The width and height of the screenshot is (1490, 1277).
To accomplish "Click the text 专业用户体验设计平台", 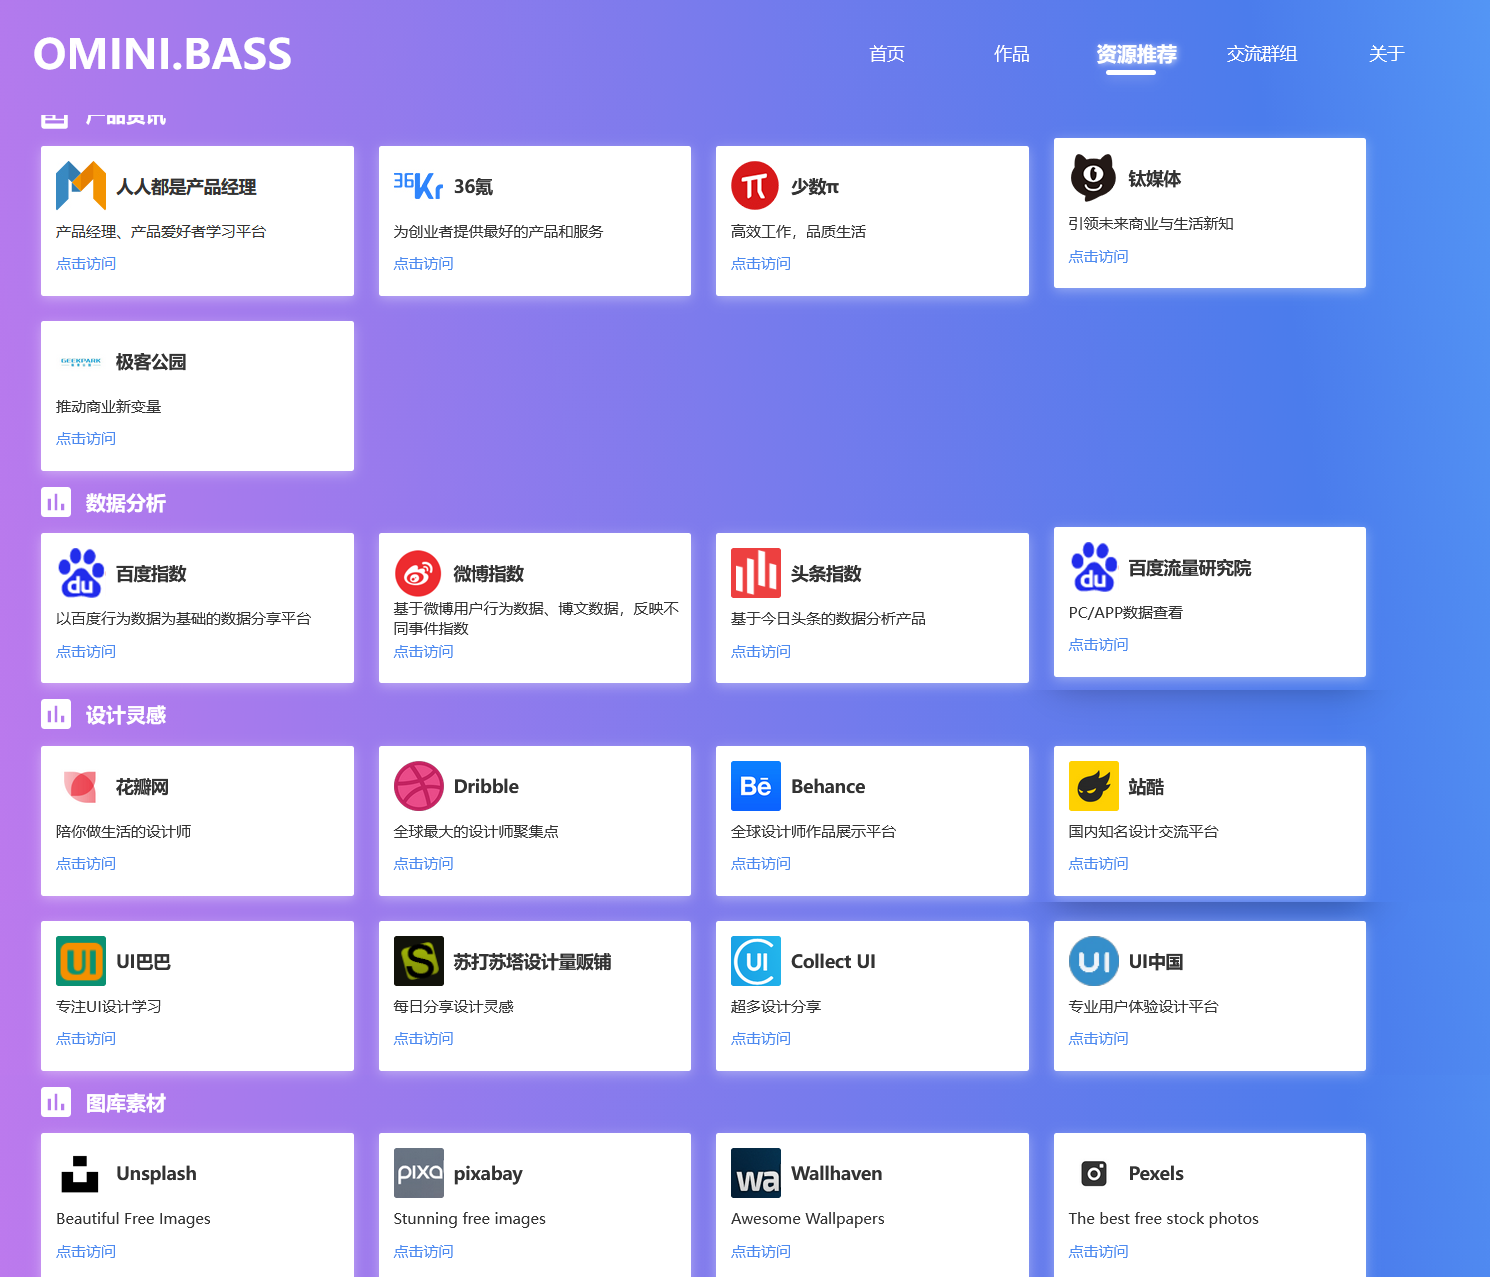I will 1144,1007.
